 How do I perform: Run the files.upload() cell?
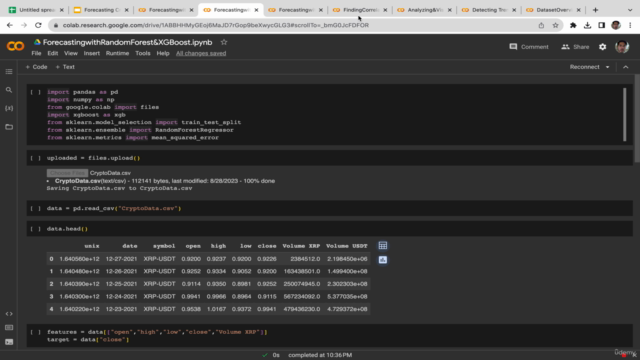[x=36, y=158]
